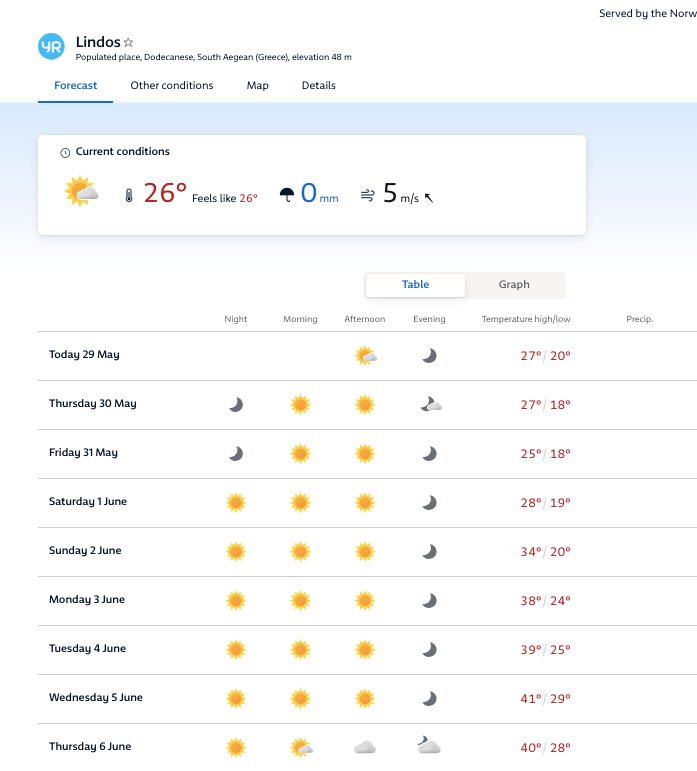Expand the Today 29 May forecast row
The image size is (697, 771).
tap(85, 355)
